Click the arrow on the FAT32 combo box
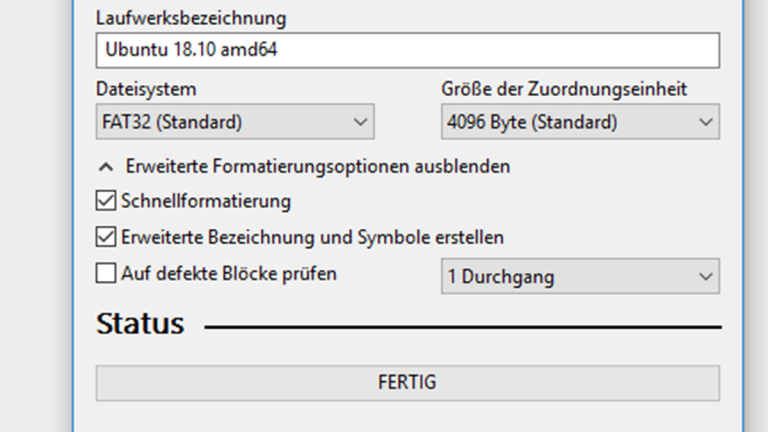This screenshot has width=768, height=432. (x=360, y=123)
